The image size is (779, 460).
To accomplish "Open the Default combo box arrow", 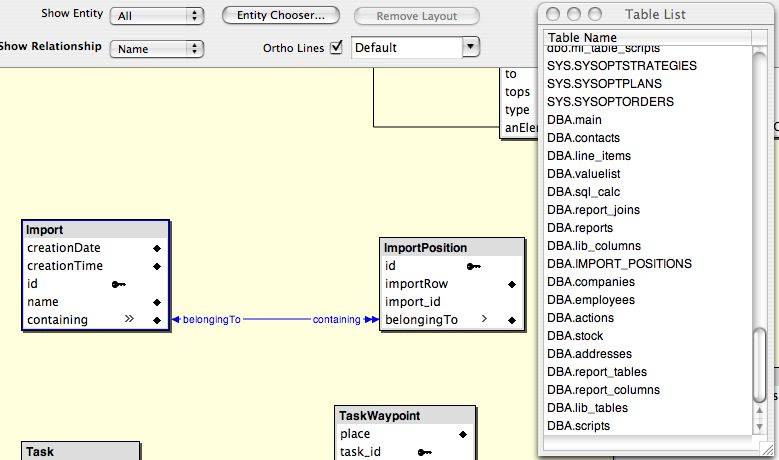I will [x=470, y=47].
